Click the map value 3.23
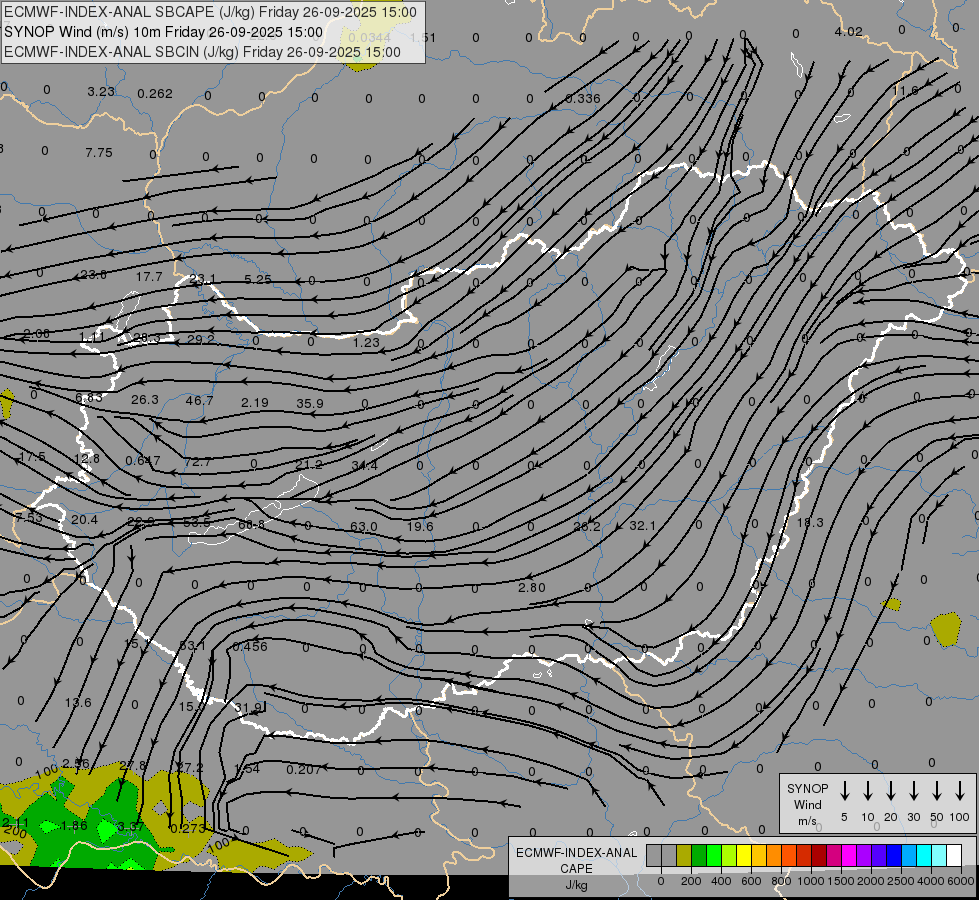This screenshot has width=979, height=900. [x=101, y=91]
